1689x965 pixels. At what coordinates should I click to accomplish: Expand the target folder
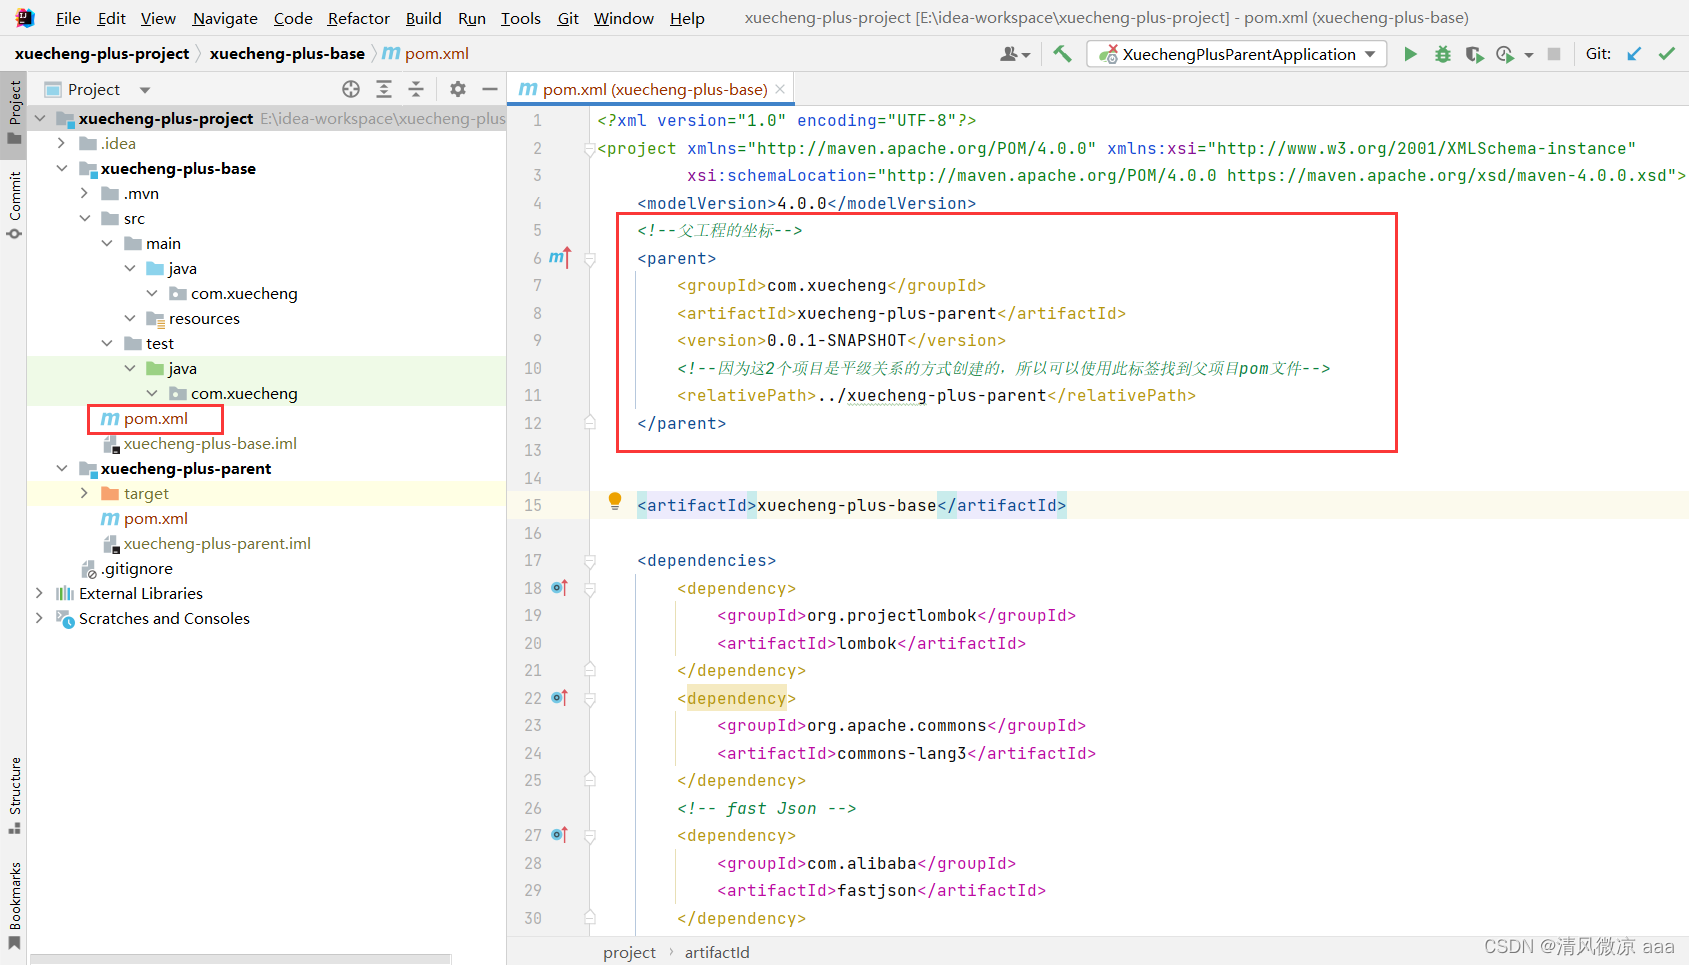pos(85,493)
